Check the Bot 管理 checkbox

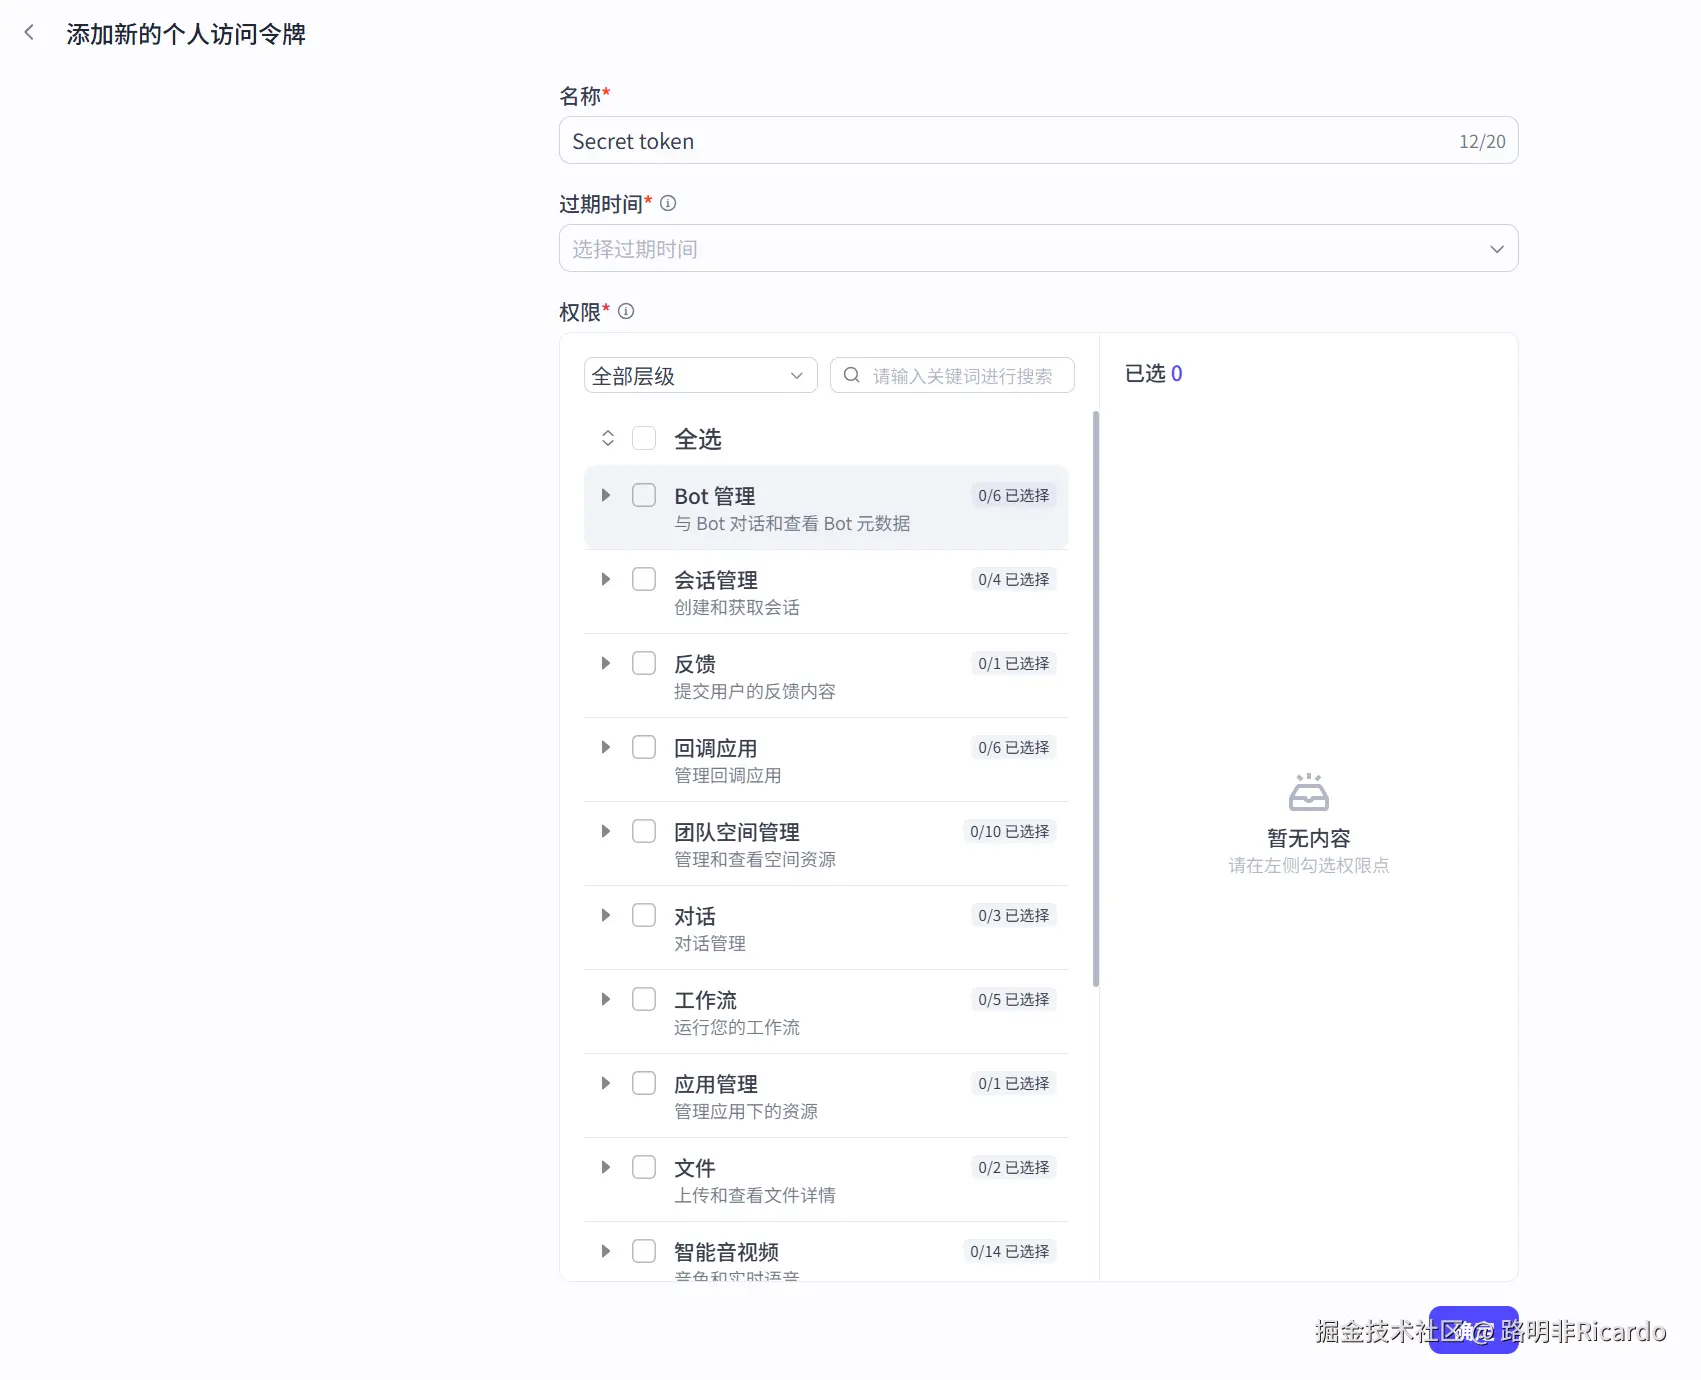pos(644,495)
